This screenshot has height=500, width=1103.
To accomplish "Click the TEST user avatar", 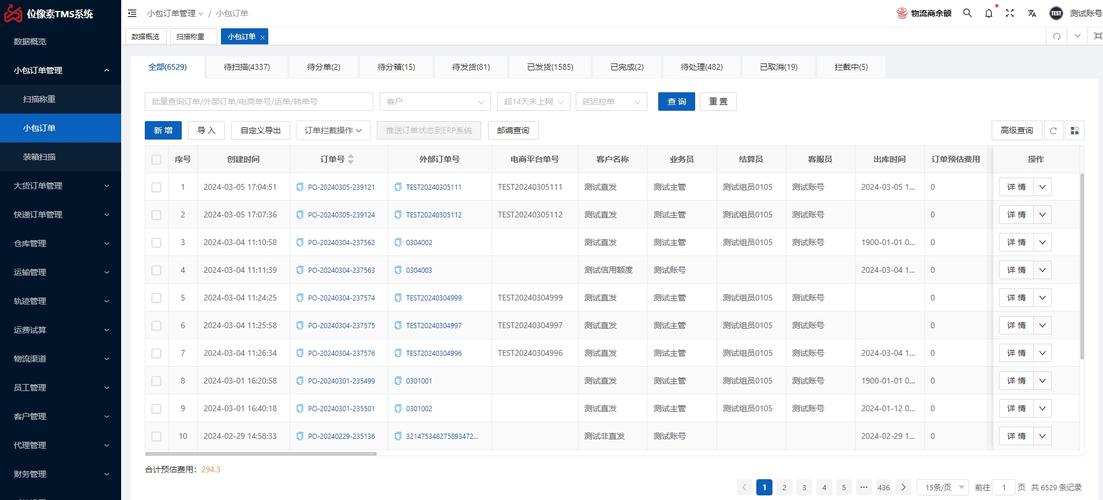I will click(1056, 13).
